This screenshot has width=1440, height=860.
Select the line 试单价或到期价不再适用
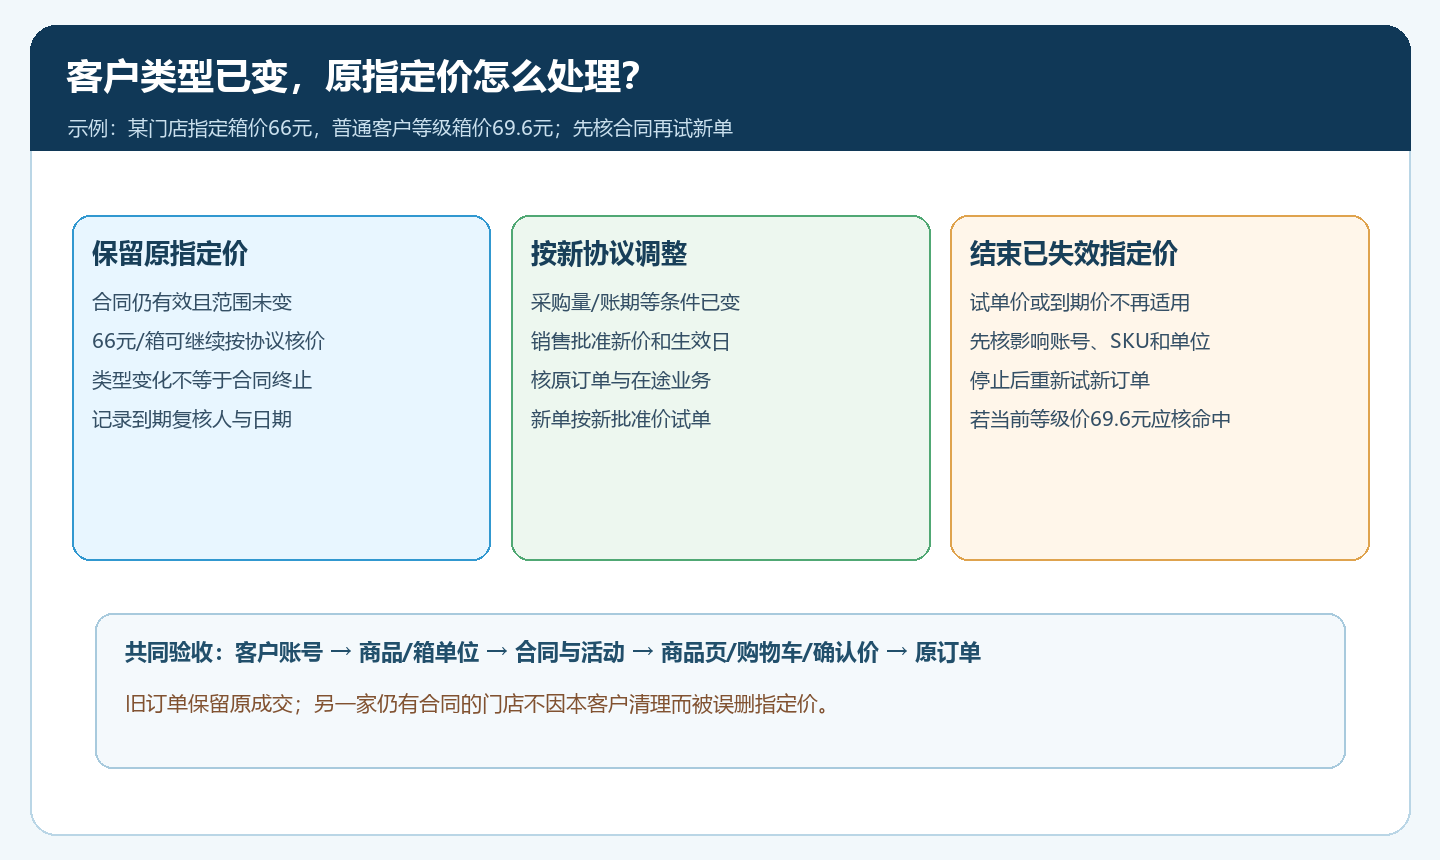tap(1080, 302)
